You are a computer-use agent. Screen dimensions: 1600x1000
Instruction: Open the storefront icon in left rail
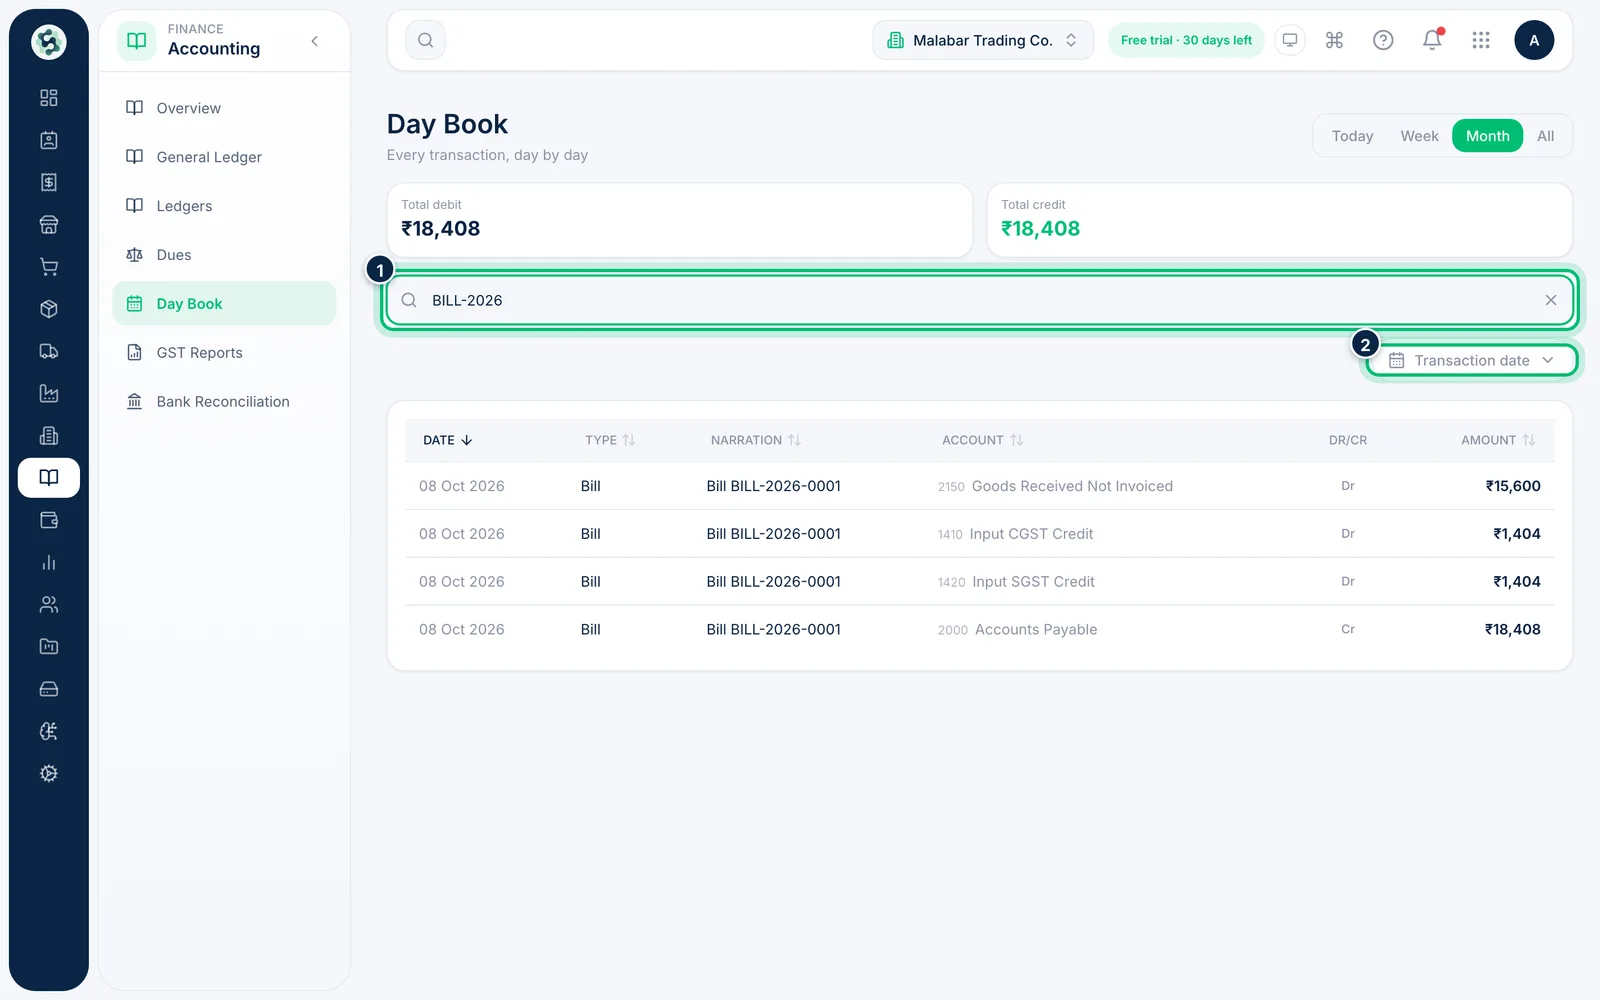48,225
